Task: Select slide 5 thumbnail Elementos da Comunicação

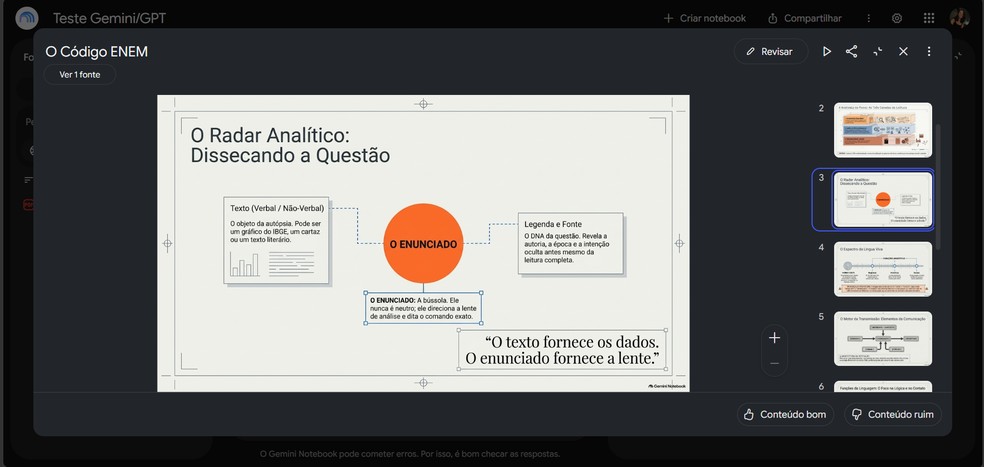Action: tap(883, 339)
